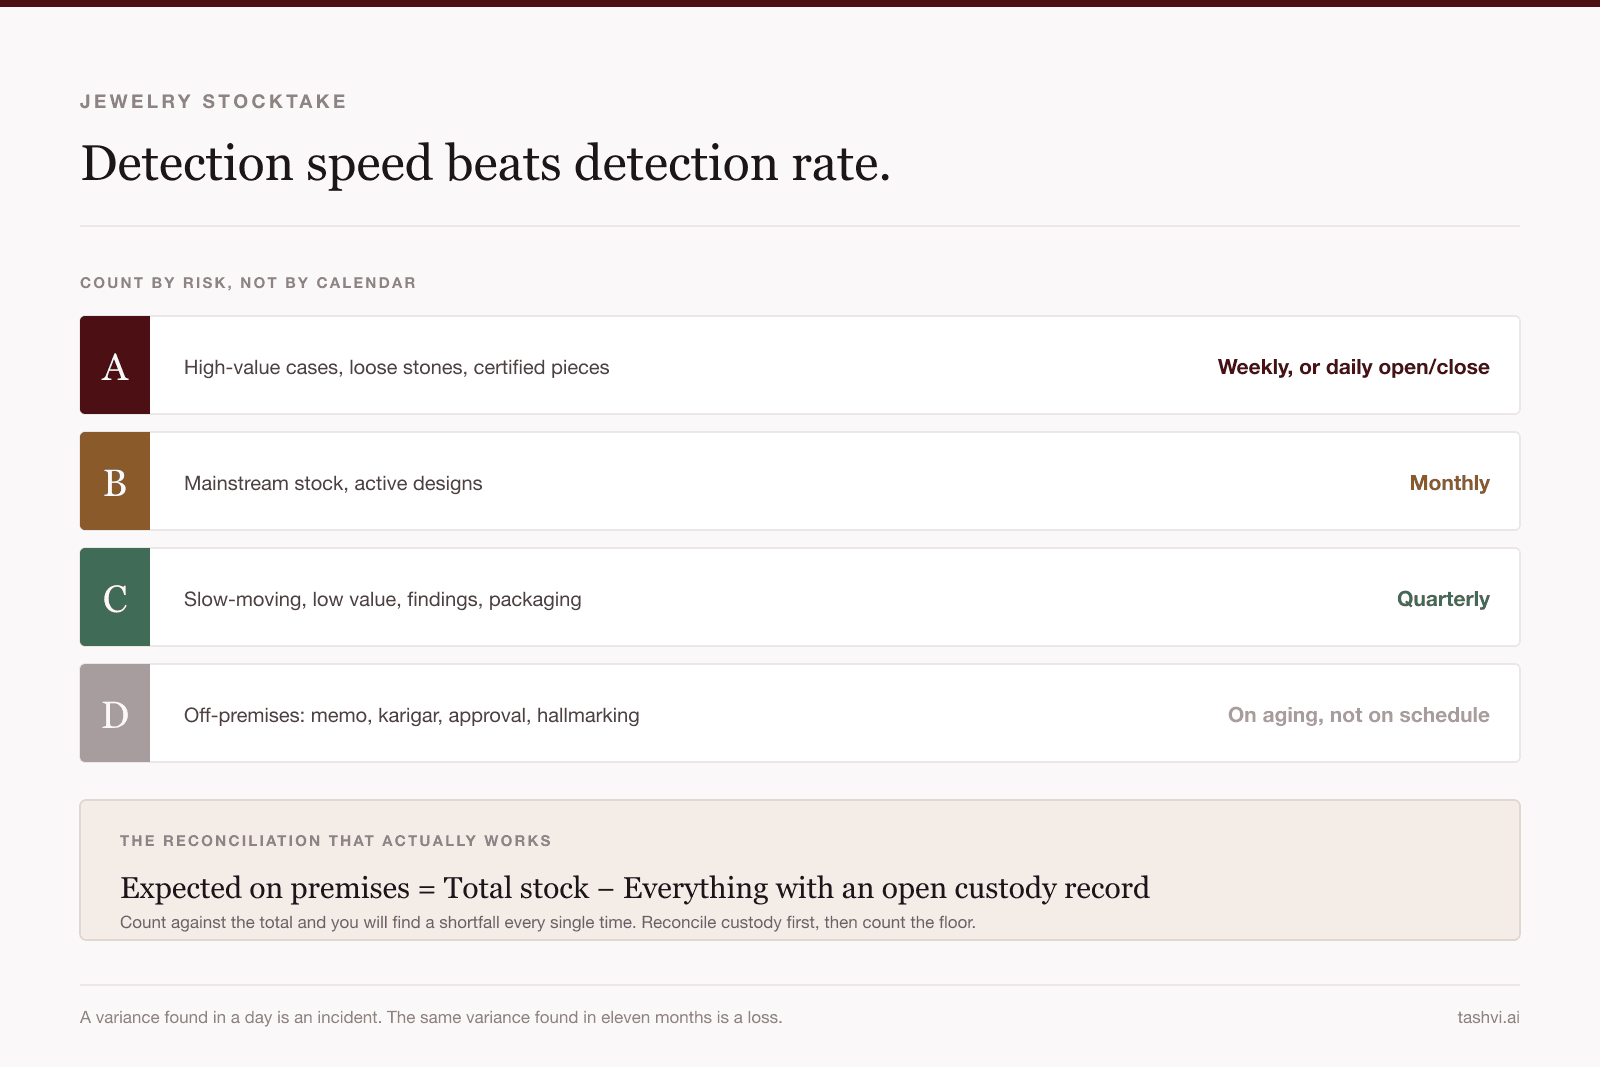Click the gray D category badge
1600x1067 pixels.
click(115, 713)
